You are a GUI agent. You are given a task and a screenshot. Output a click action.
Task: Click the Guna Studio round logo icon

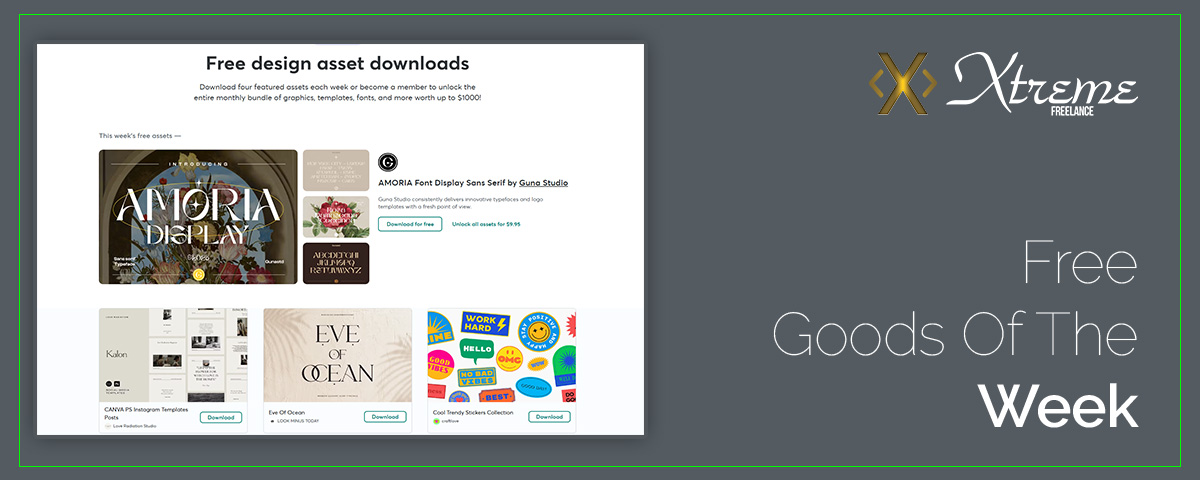click(388, 162)
